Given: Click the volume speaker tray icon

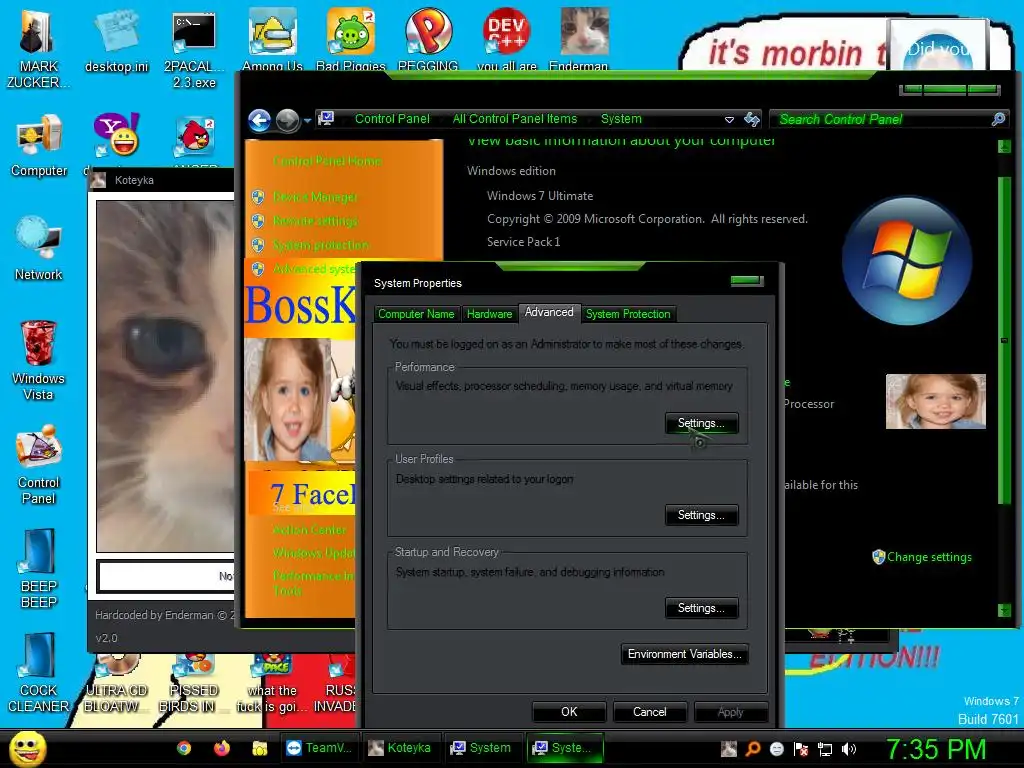Looking at the screenshot, I should [849, 749].
